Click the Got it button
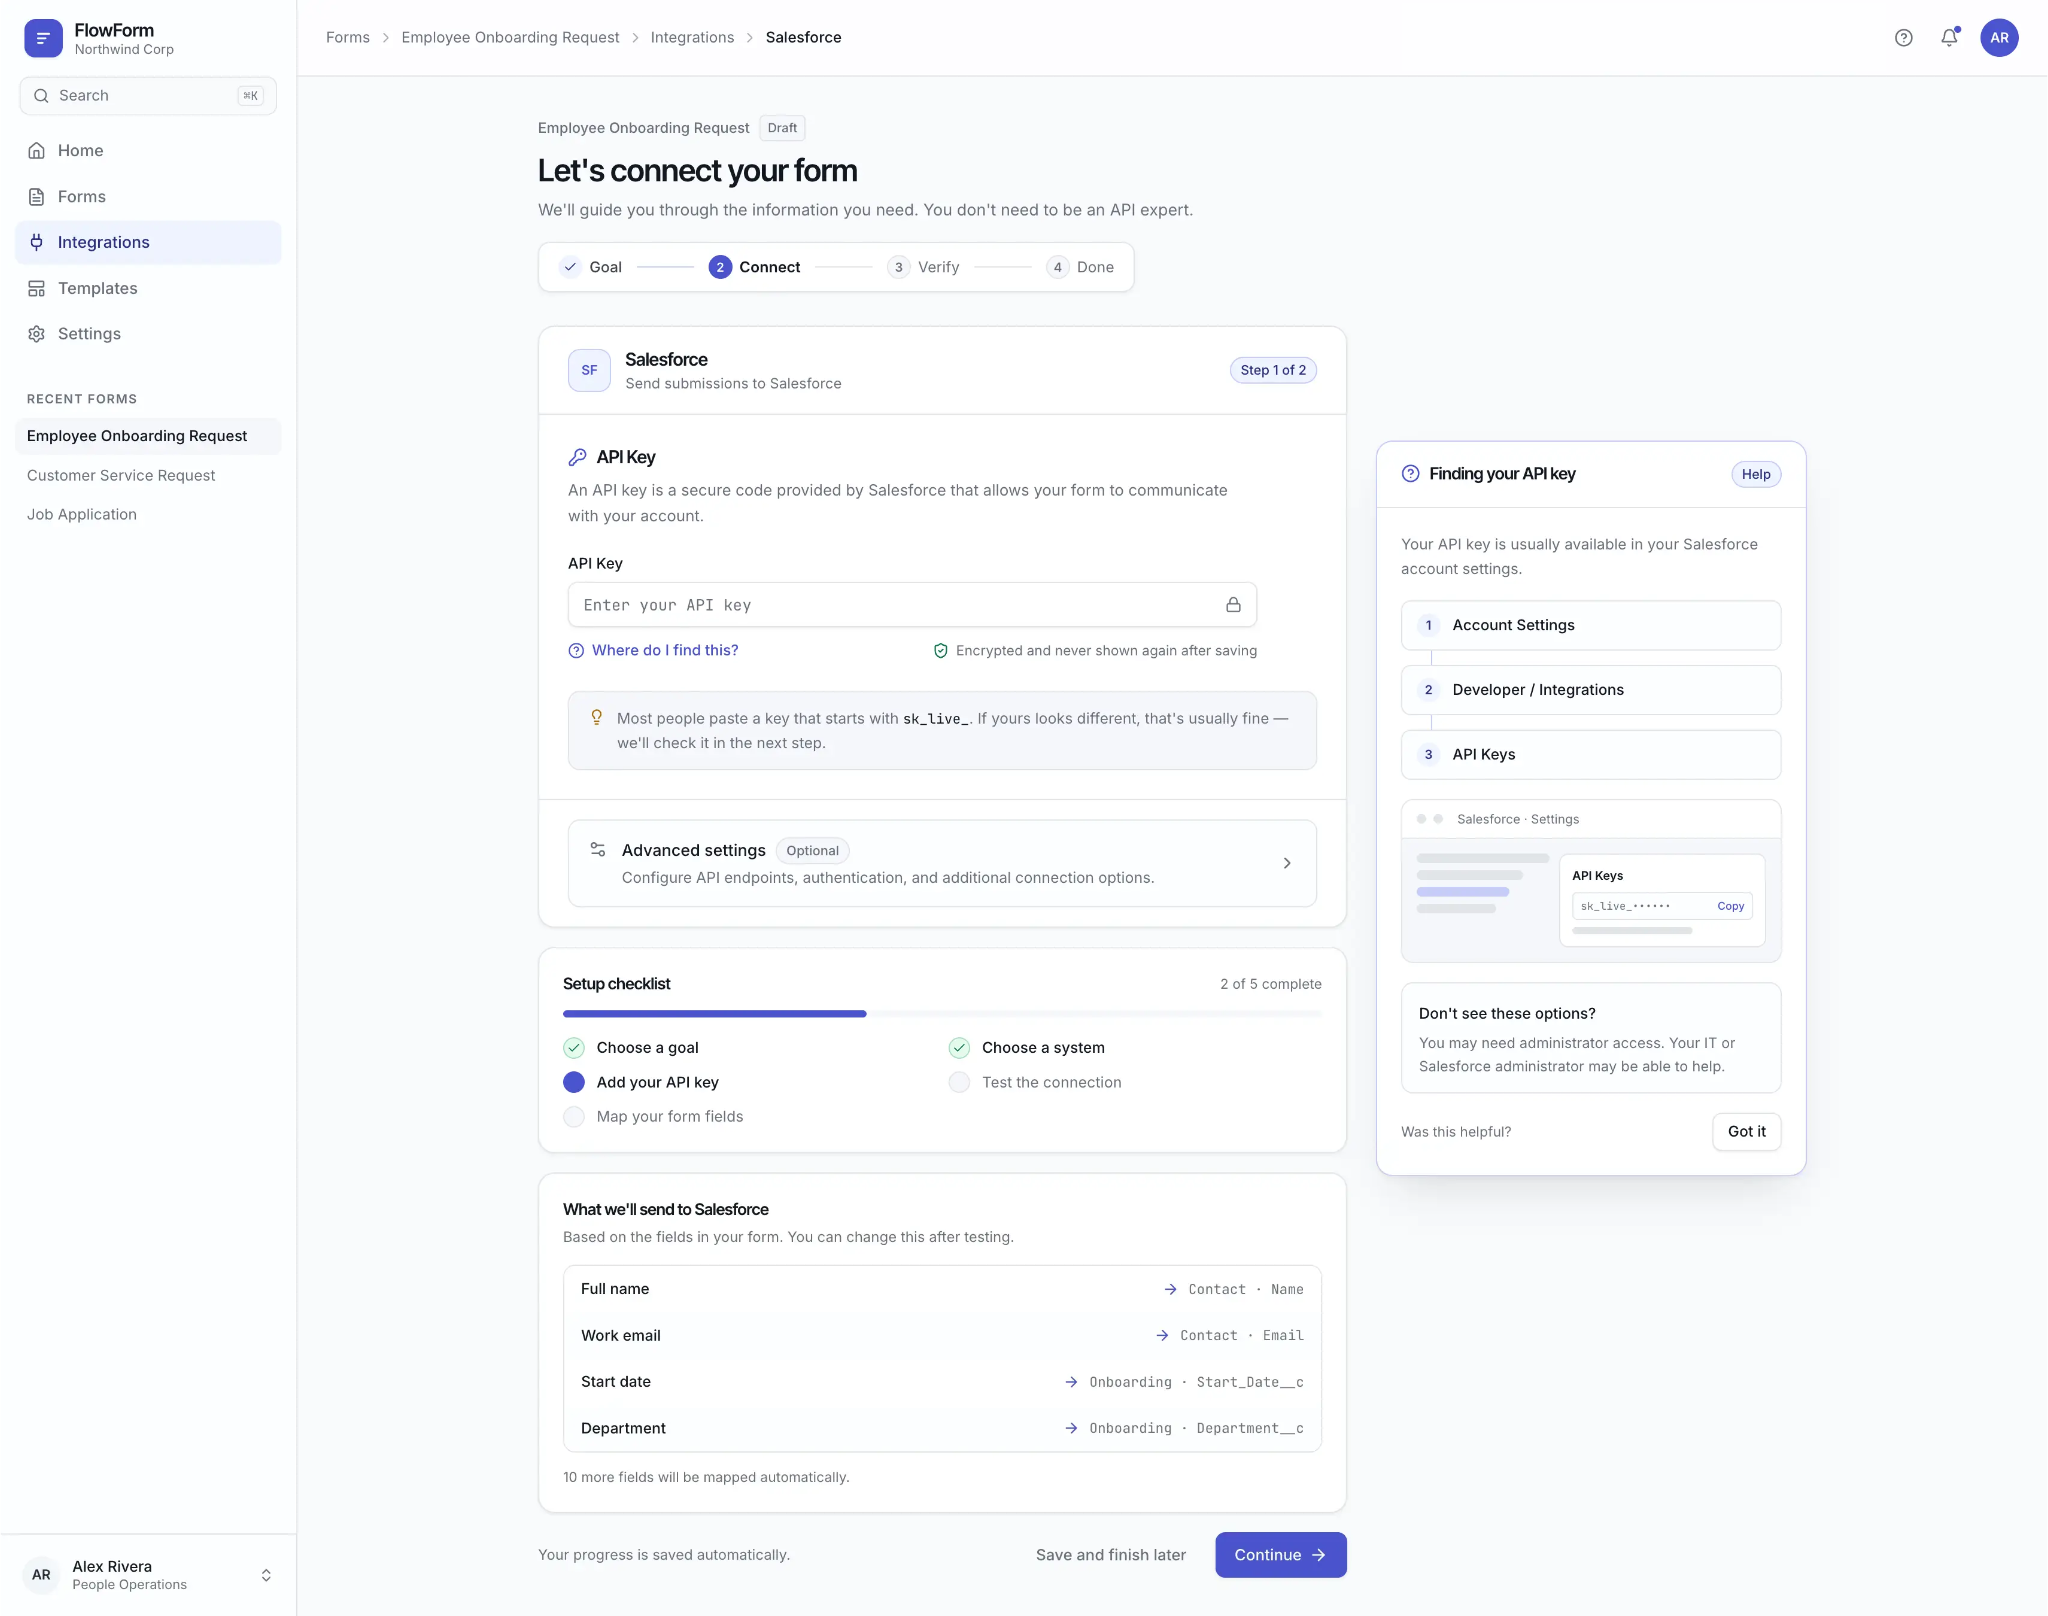Screen dimensions: 2048x1616 click(x=1746, y=1132)
